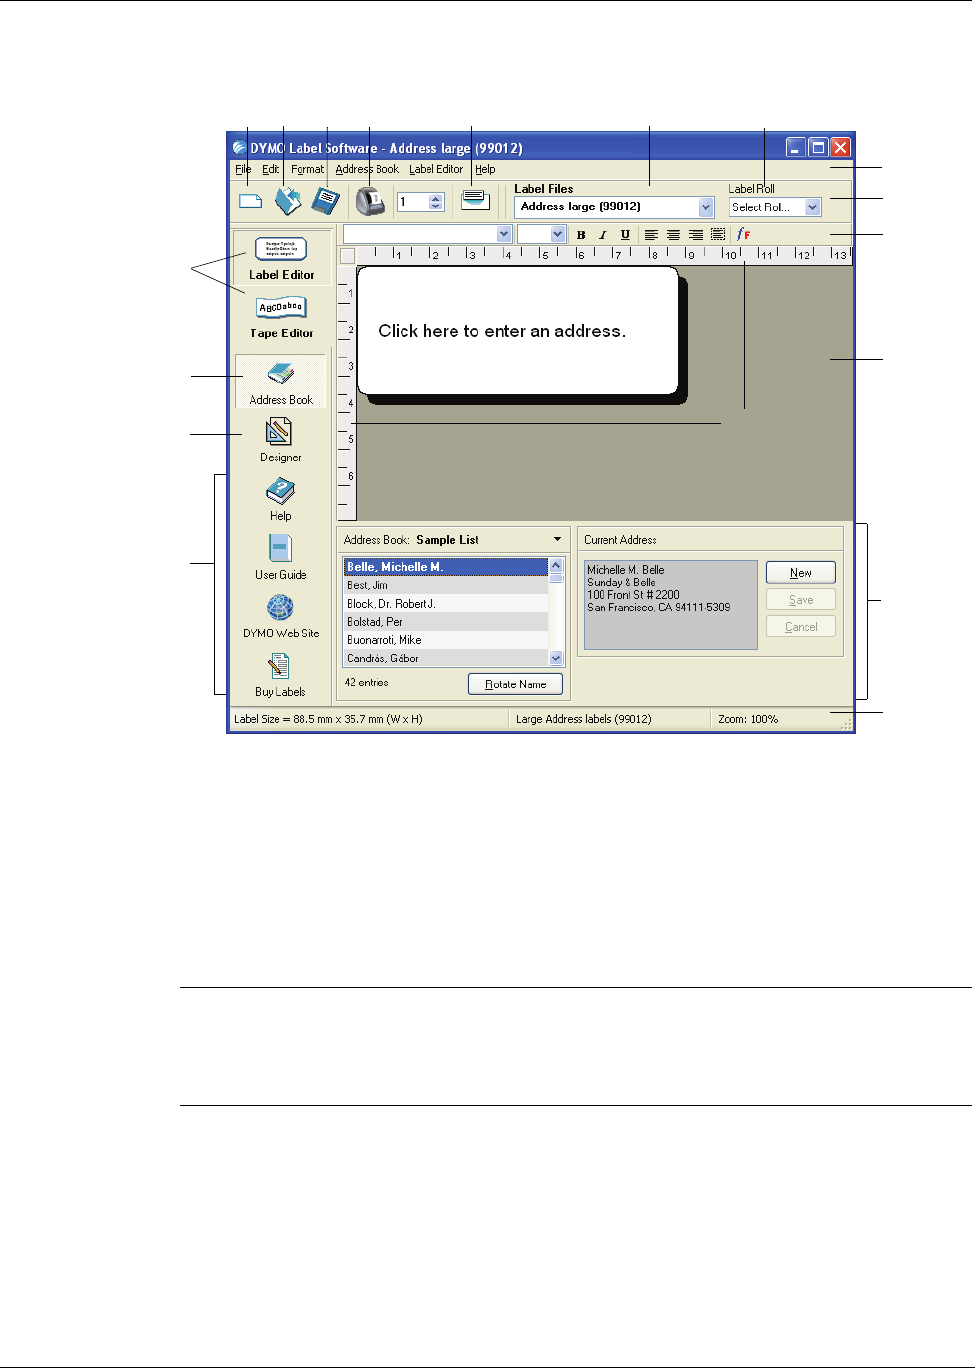Click the copies count field
The image size is (975, 1368).
click(413, 202)
